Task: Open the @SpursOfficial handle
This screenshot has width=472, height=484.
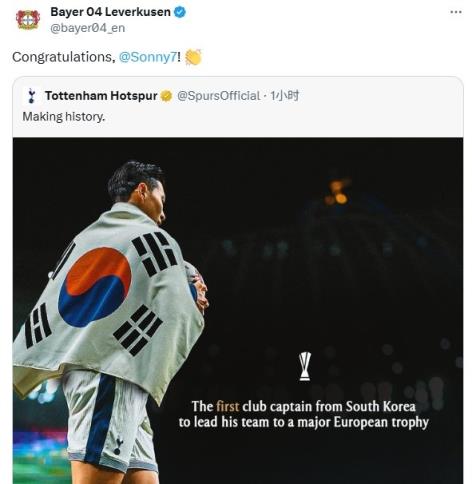Action: 218,96
